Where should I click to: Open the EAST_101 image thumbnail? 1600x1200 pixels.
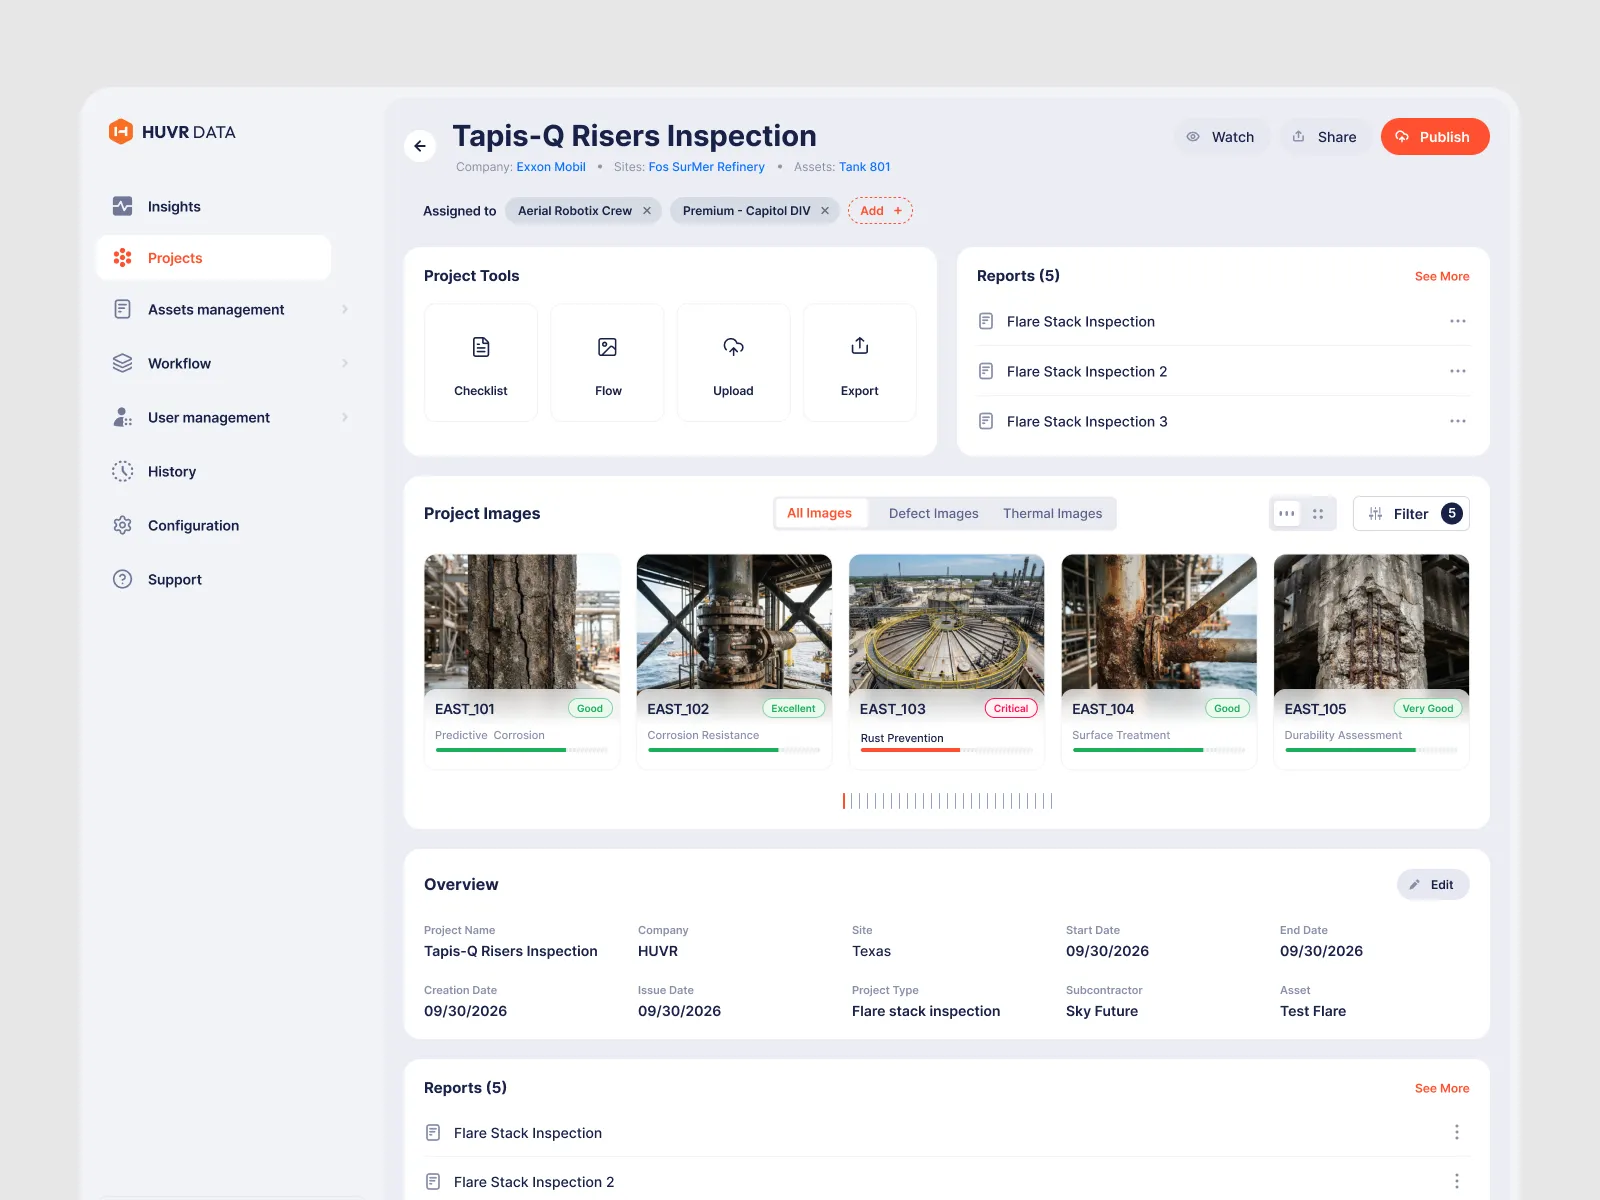click(522, 622)
